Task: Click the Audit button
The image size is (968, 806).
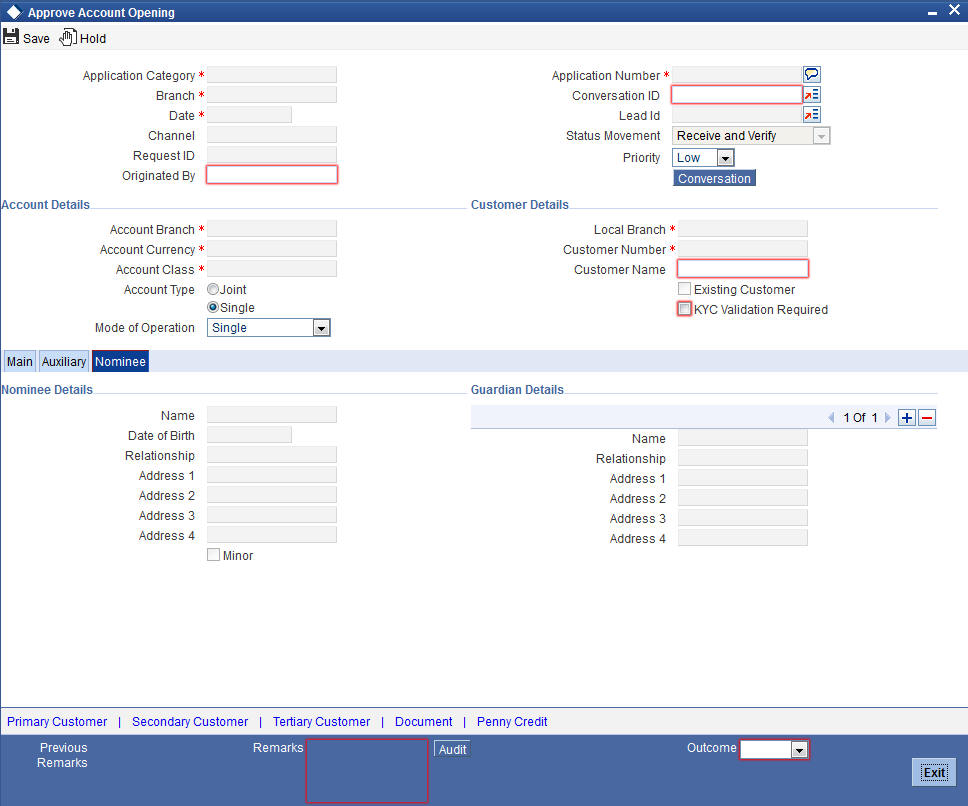Action: [x=453, y=749]
